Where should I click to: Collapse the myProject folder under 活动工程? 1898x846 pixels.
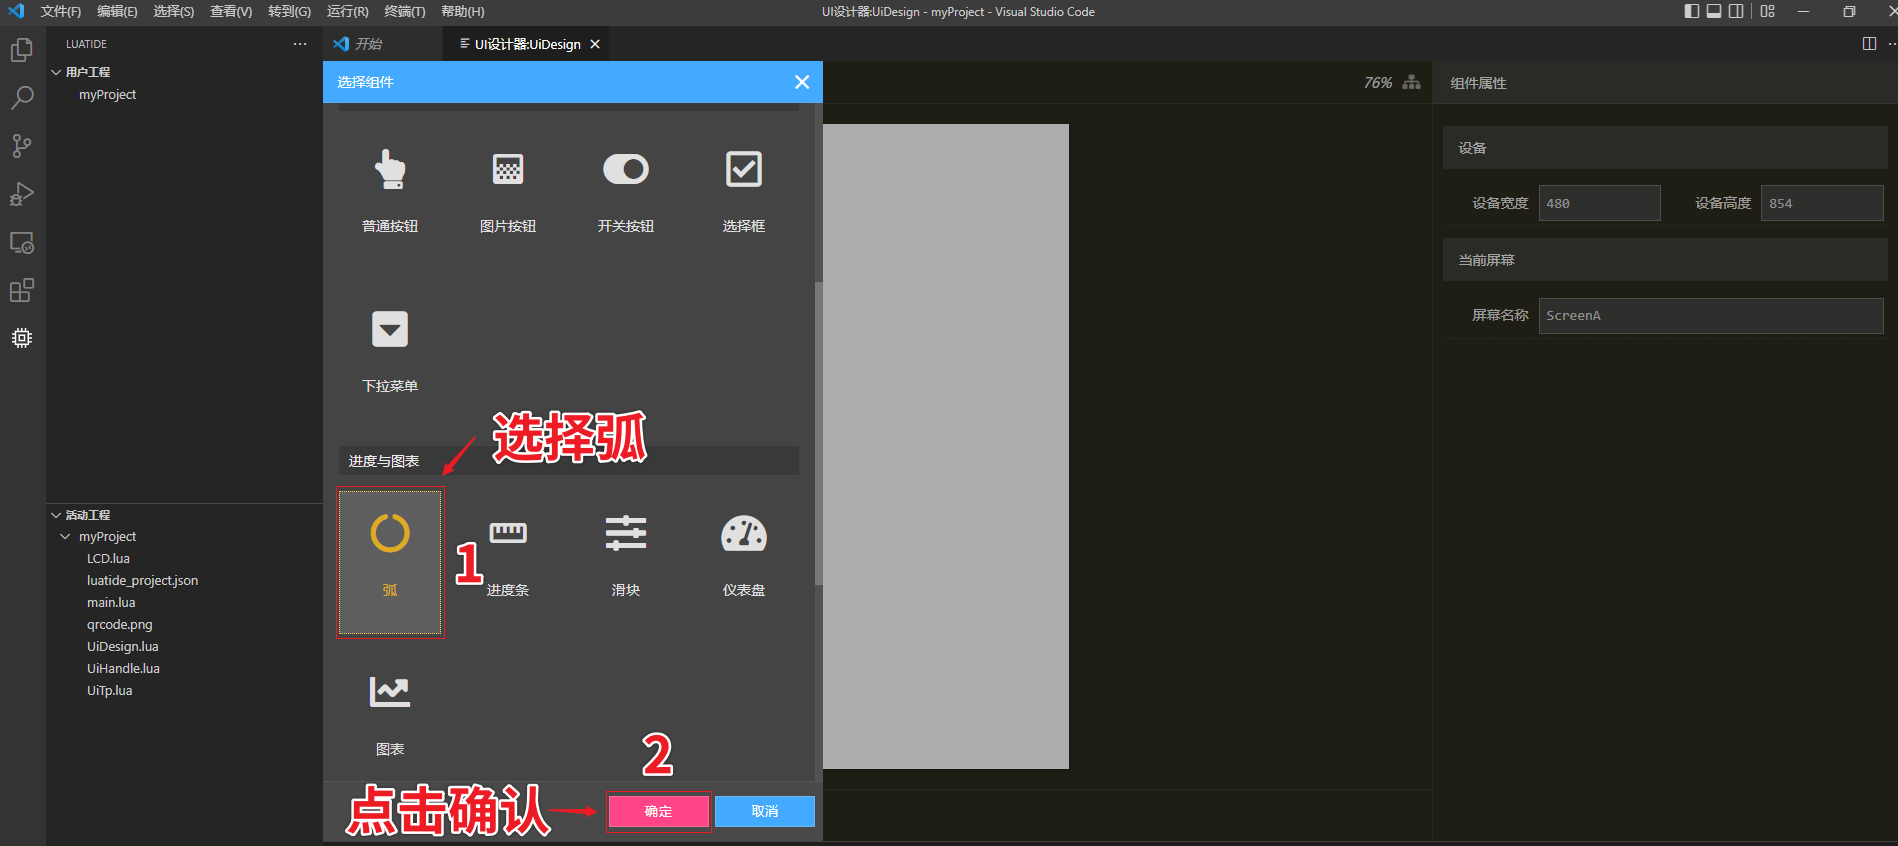click(65, 537)
